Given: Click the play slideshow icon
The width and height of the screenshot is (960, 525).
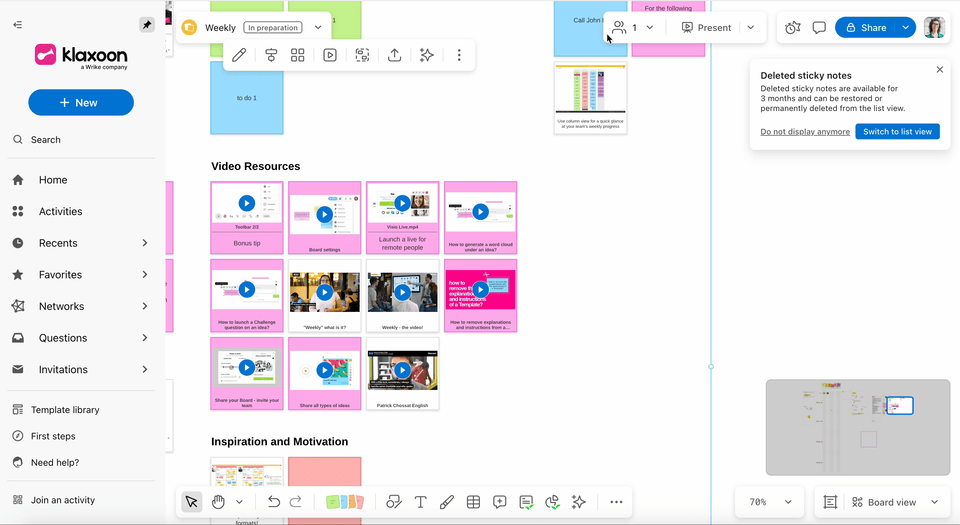Looking at the screenshot, I should [x=329, y=55].
